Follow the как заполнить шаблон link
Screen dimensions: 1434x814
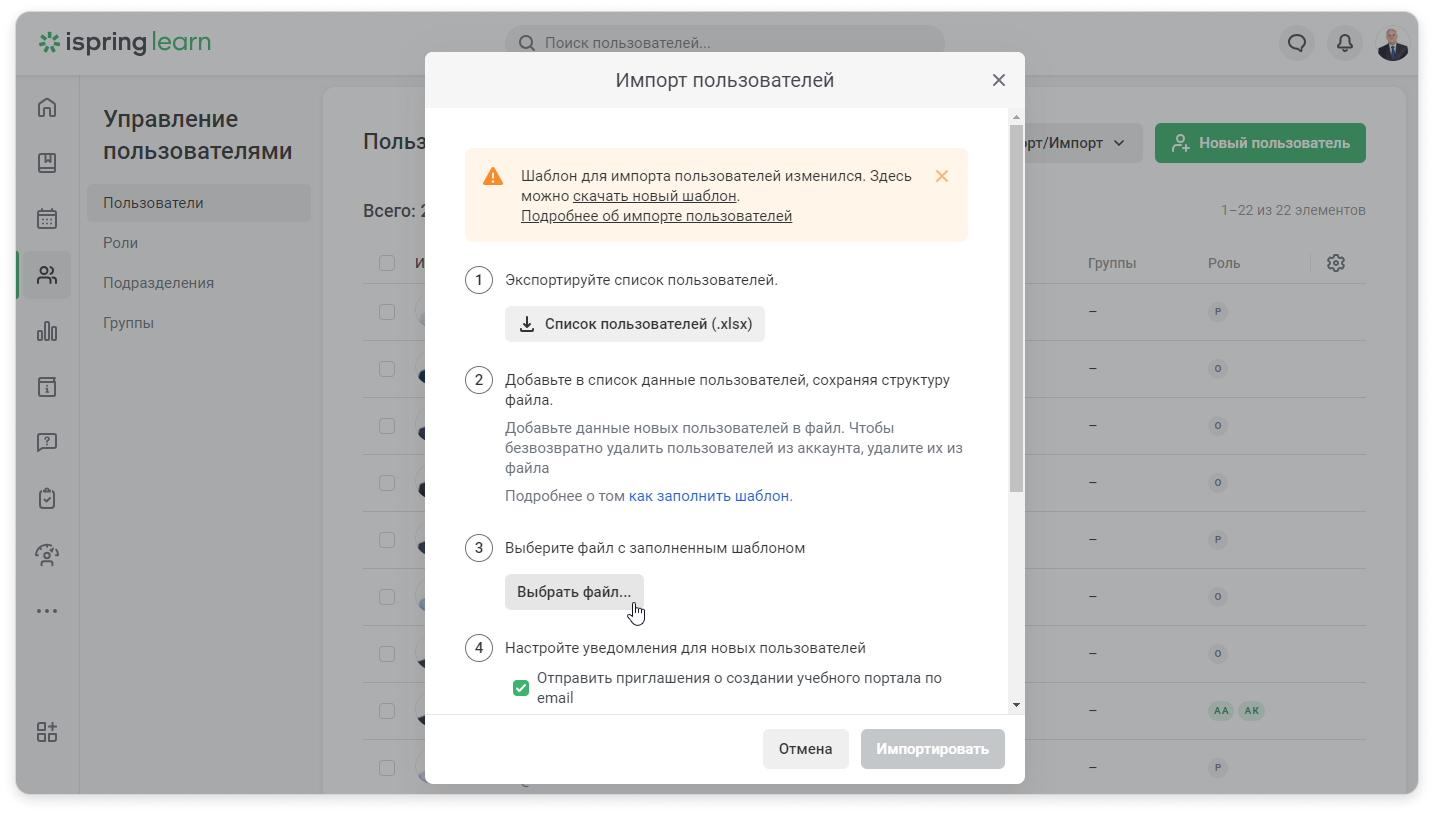click(x=709, y=496)
